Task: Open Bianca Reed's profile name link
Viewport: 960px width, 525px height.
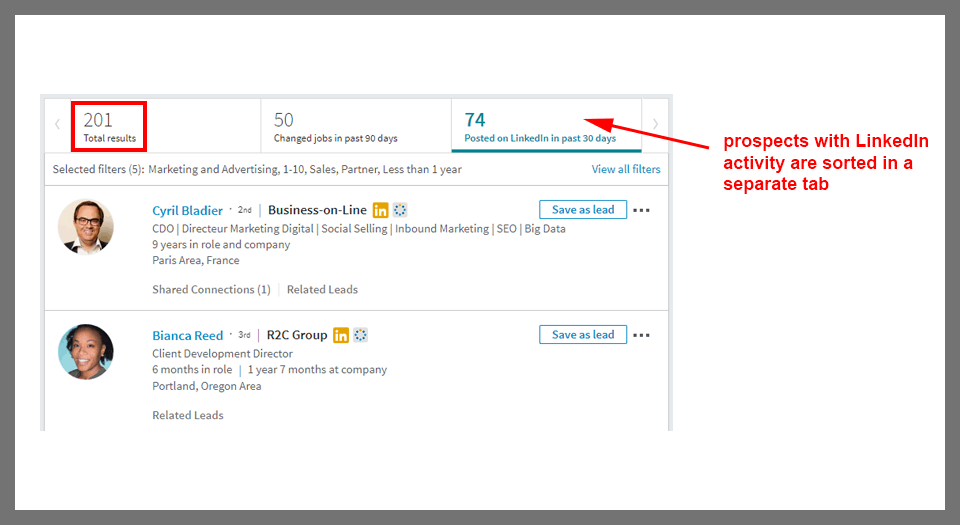Action: [x=186, y=336]
